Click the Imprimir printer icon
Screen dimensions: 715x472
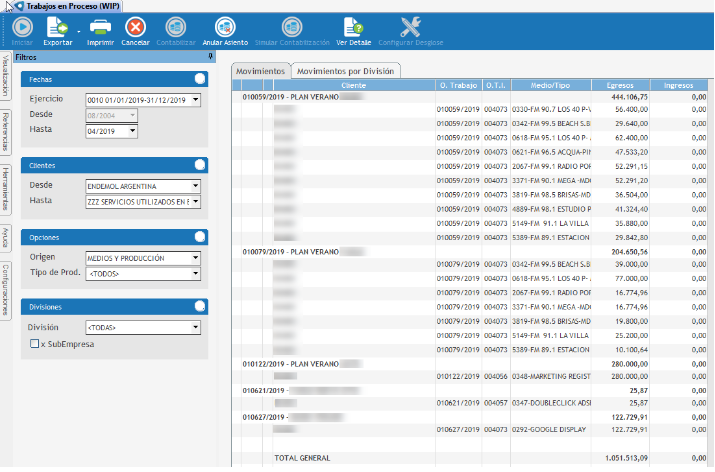pyautogui.click(x=100, y=28)
